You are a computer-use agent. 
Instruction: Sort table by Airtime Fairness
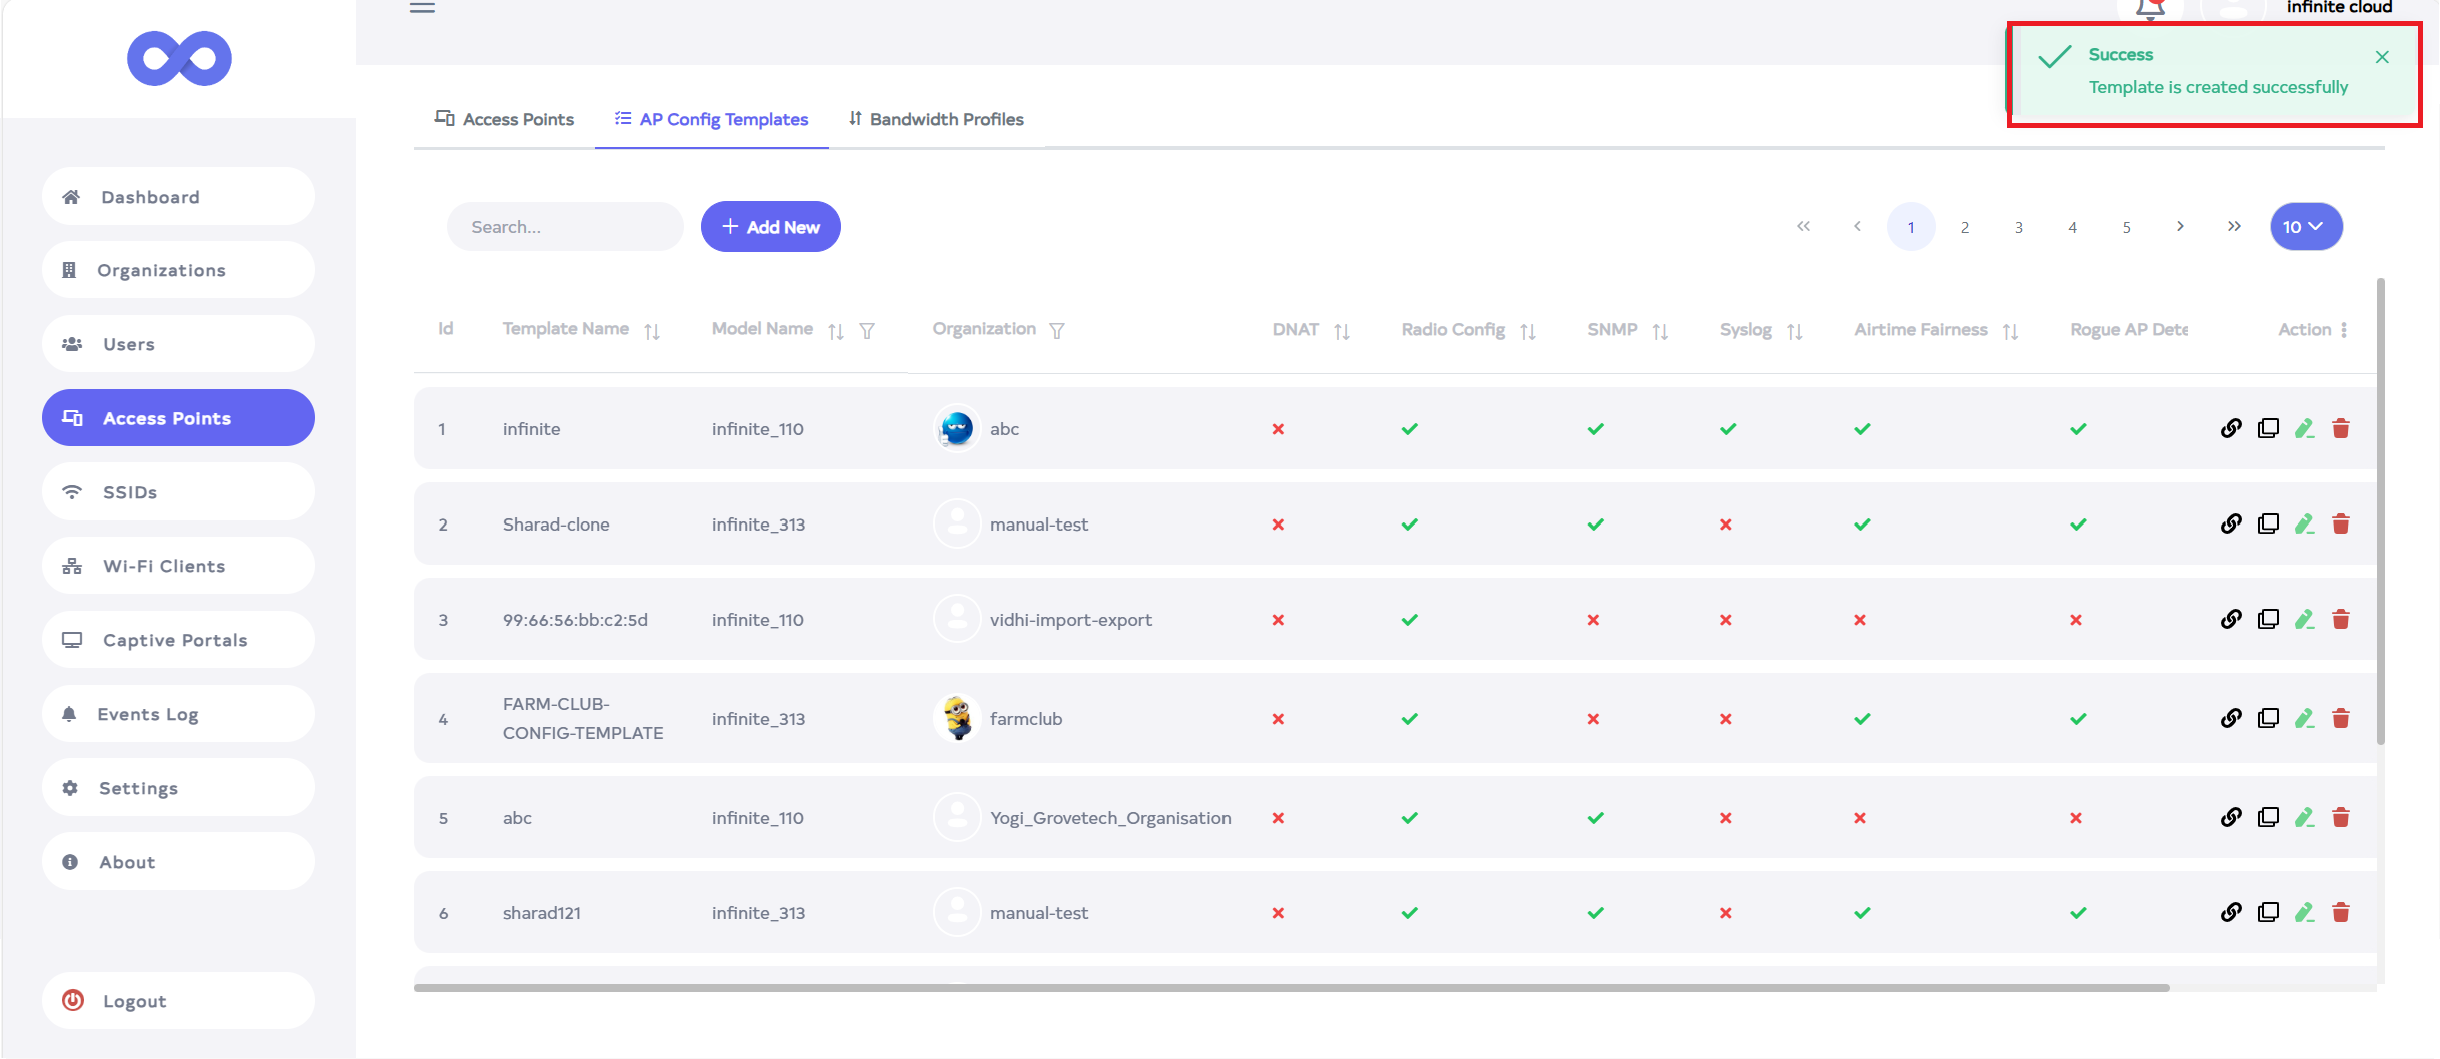coord(2010,331)
